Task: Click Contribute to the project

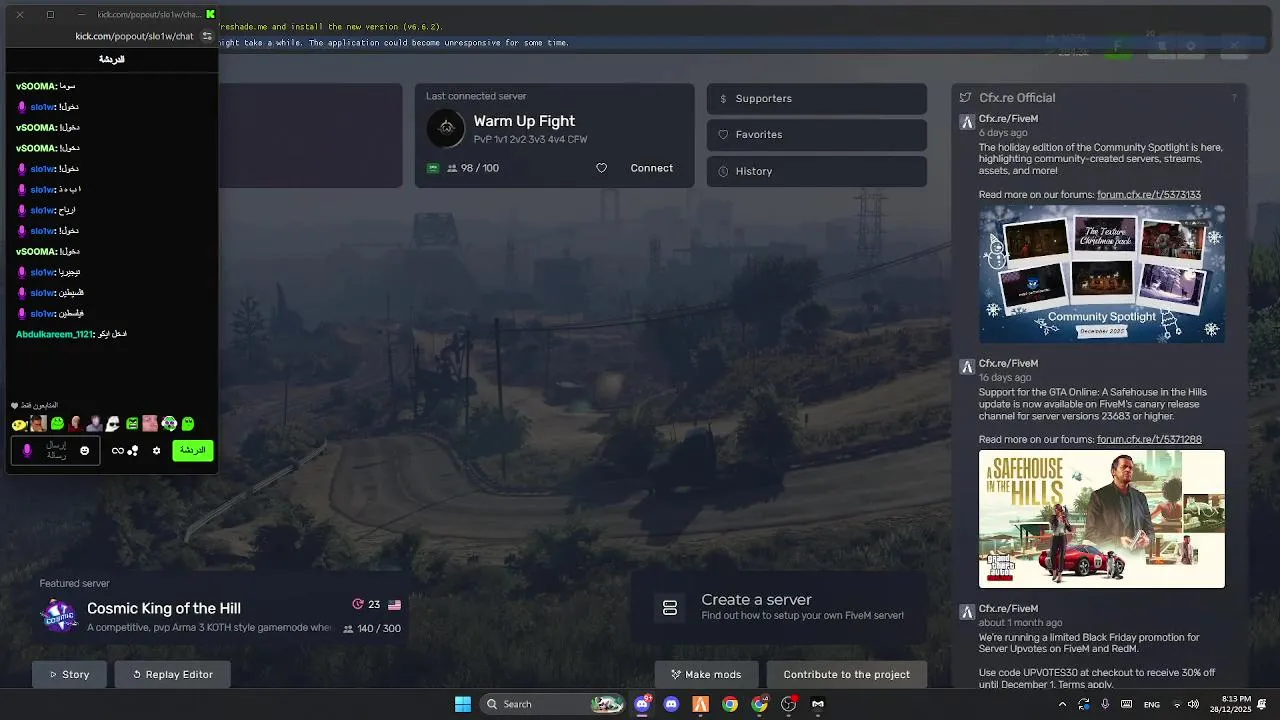Action: pyautogui.click(x=846, y=675)
